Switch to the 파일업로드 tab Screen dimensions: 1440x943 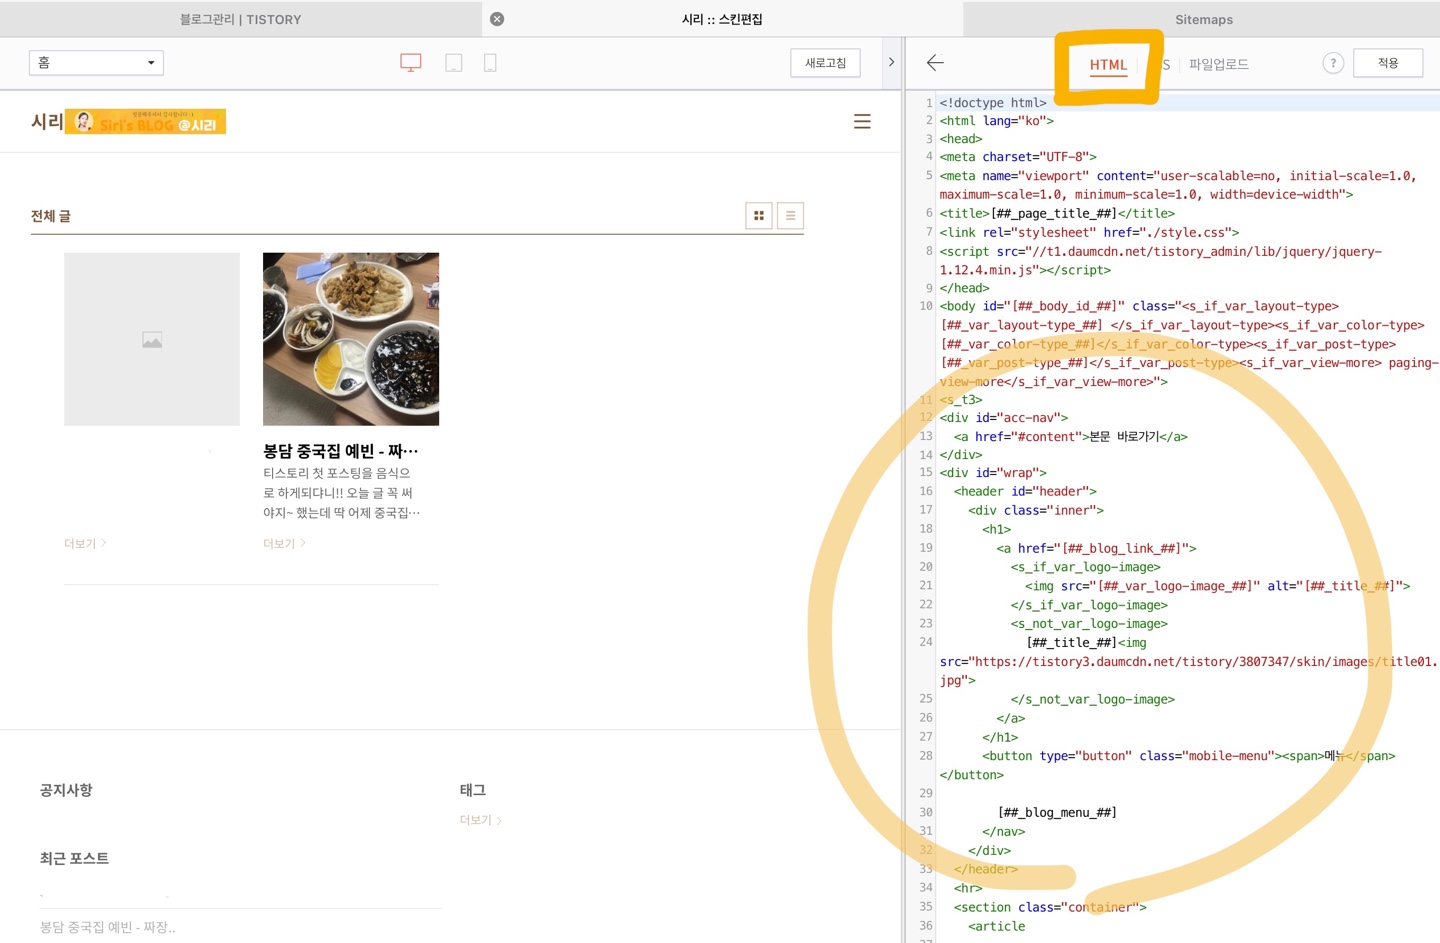click(x=1218, y=64)
